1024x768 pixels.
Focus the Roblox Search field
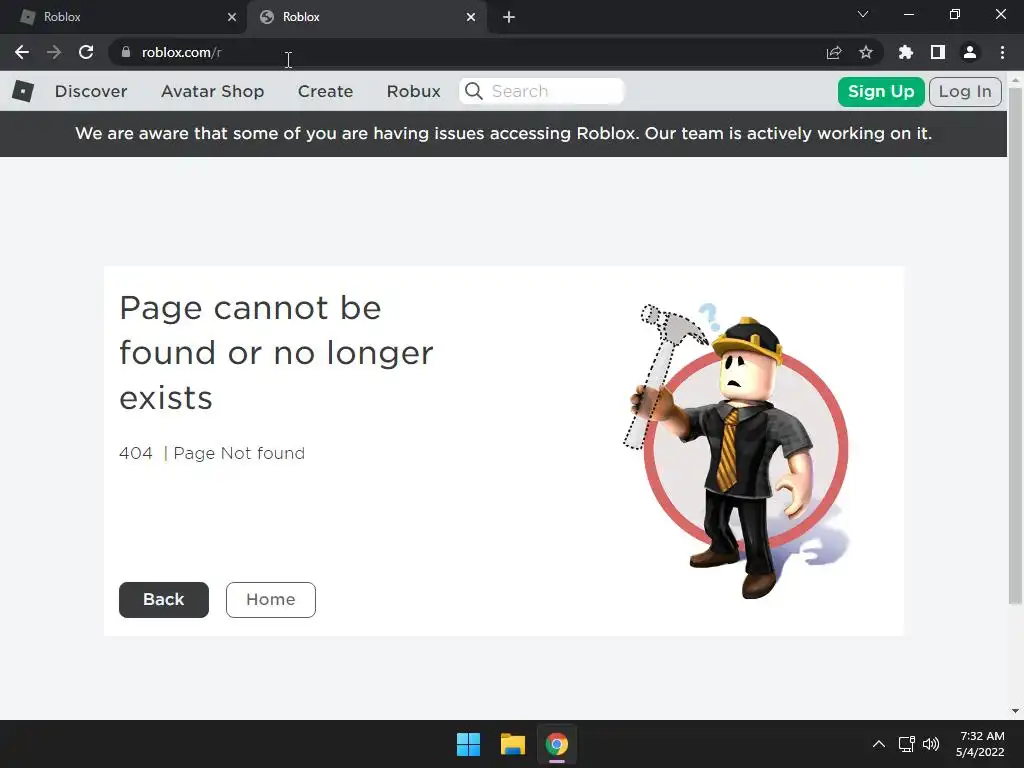pos(541,91)
